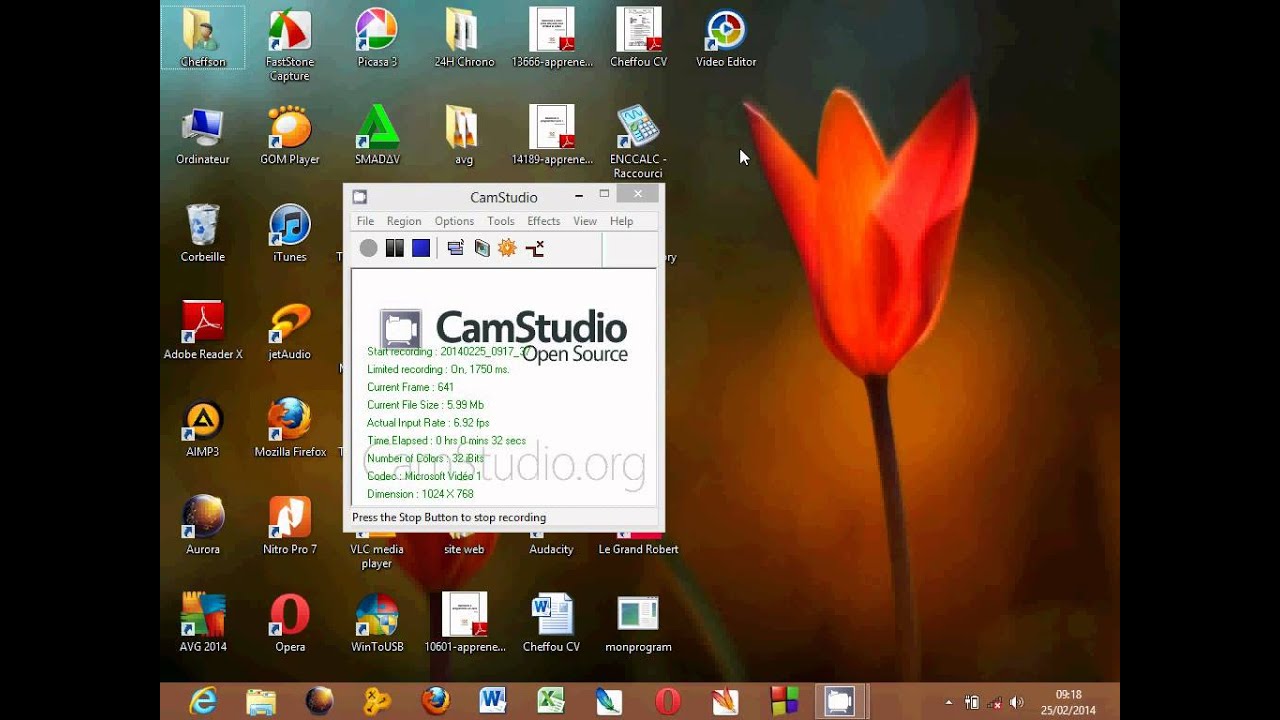Select the iTunes desktop shortcut
This screenshot has width=1280, height=720.
[x=290, y=233]
